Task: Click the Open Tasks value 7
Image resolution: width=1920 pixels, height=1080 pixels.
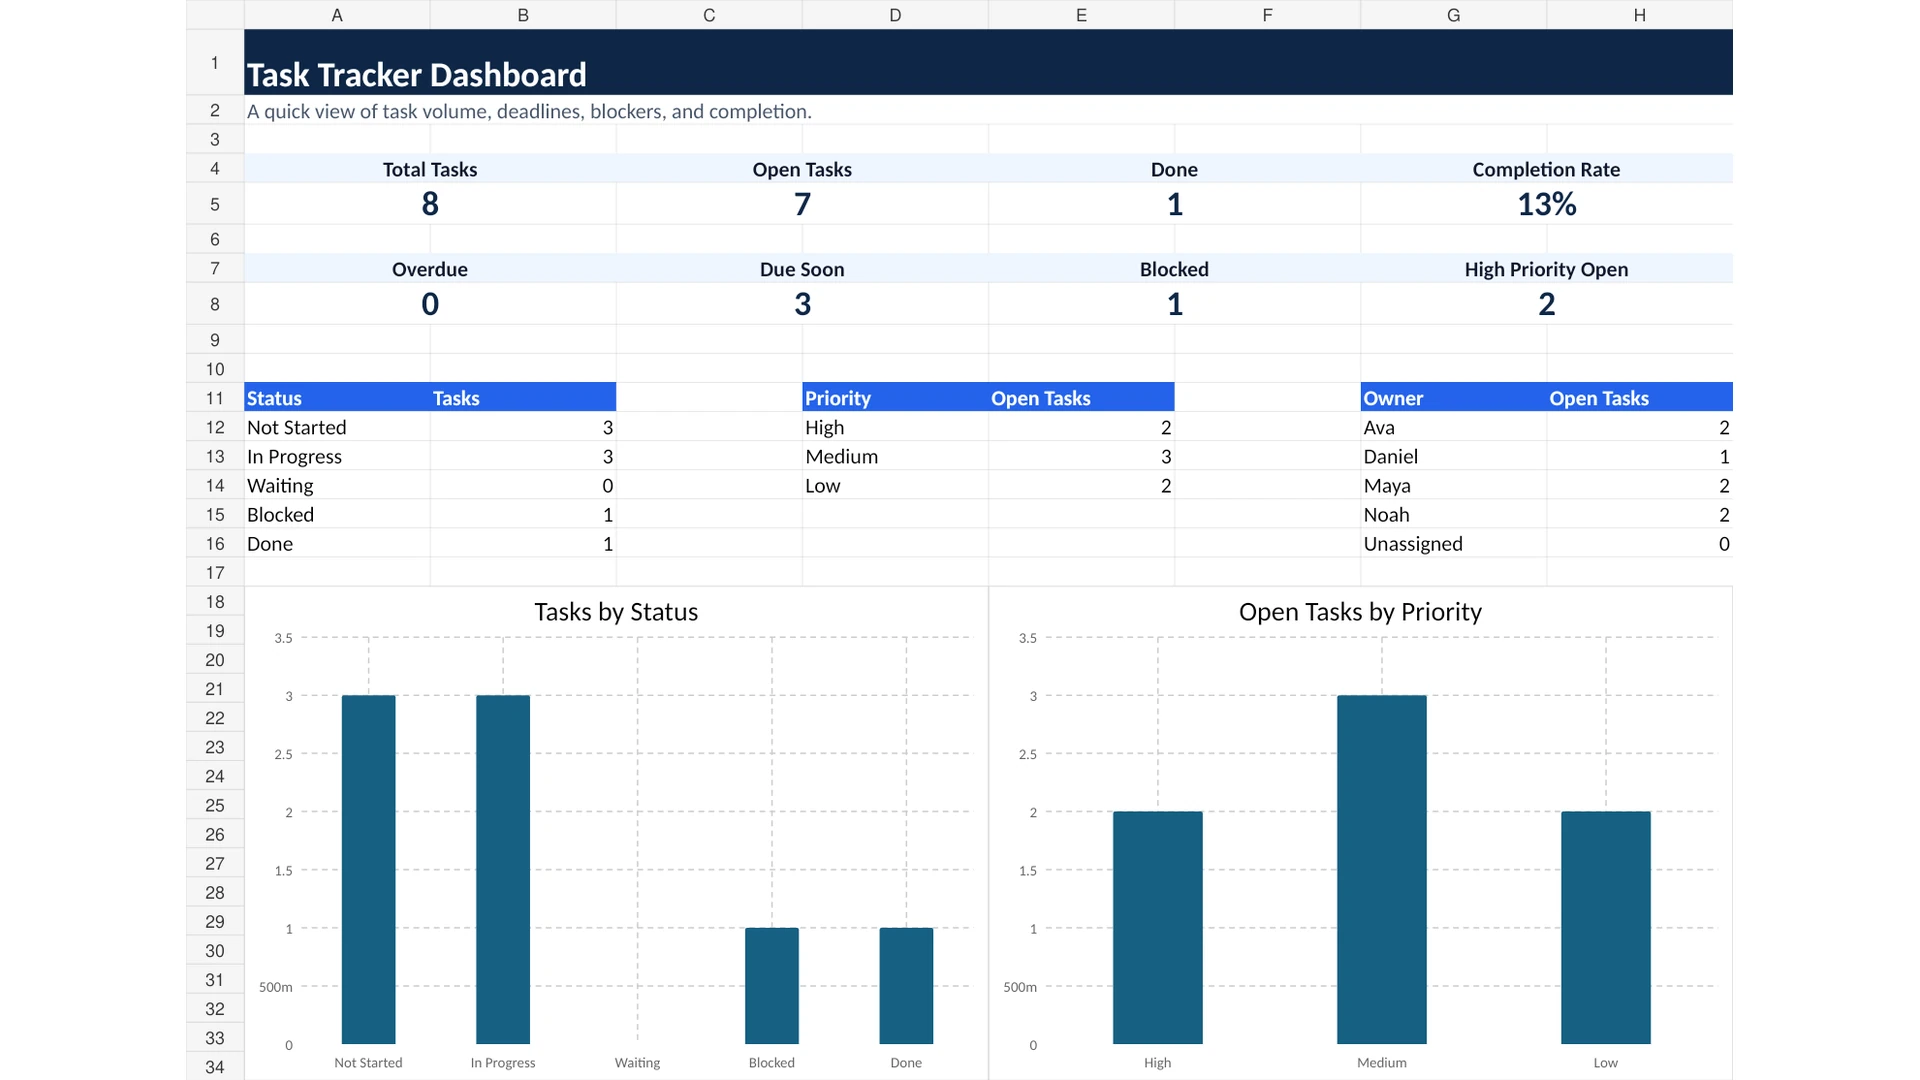Action: (802, 204)
